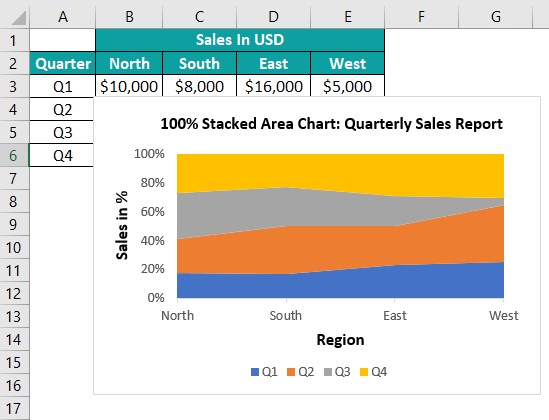Select the orange Q2 legend entry
This screenshot has height=420, width=549.
click(x=300, y=372)
